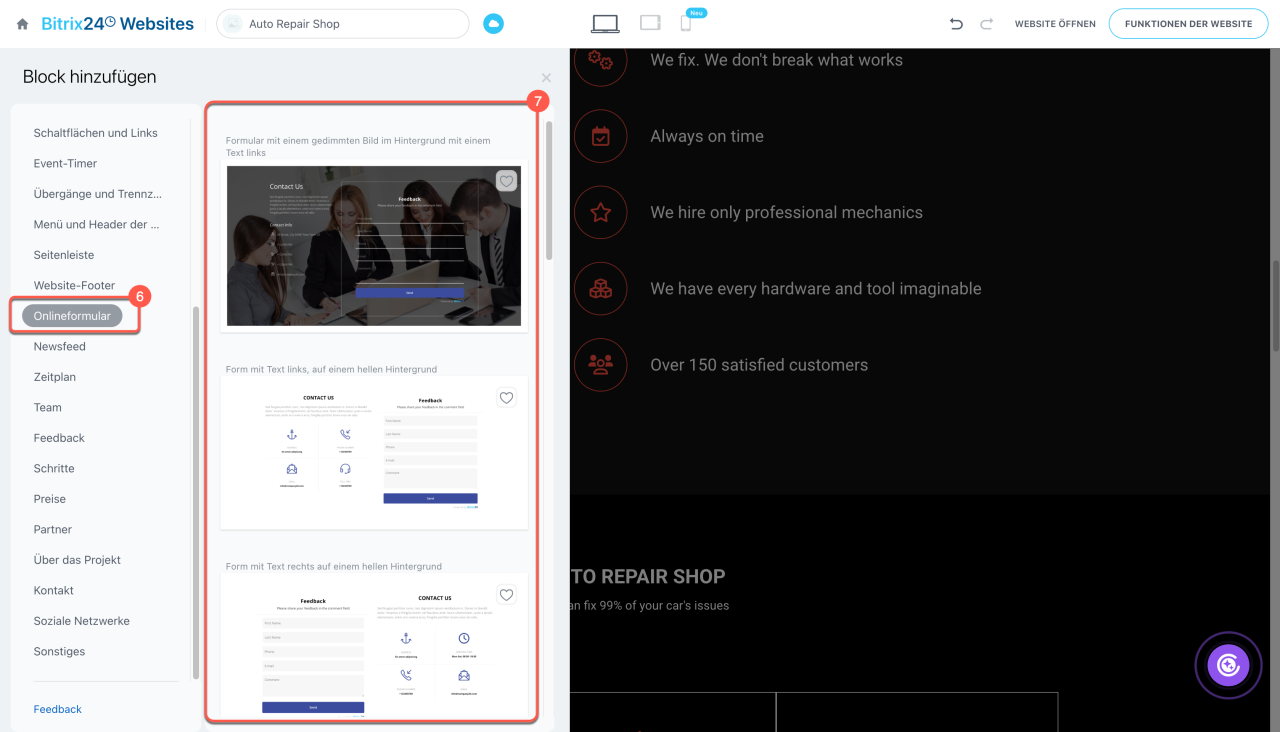This screenshot has height=732, width=1280.
Task: Click the Repair Shop heading on the page
Action: pos(648,576)
